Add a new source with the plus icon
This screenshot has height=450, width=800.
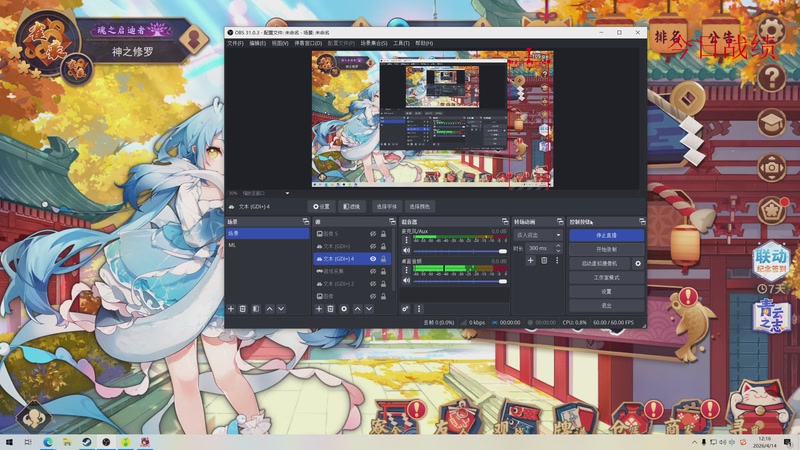[x=319, y=309]
